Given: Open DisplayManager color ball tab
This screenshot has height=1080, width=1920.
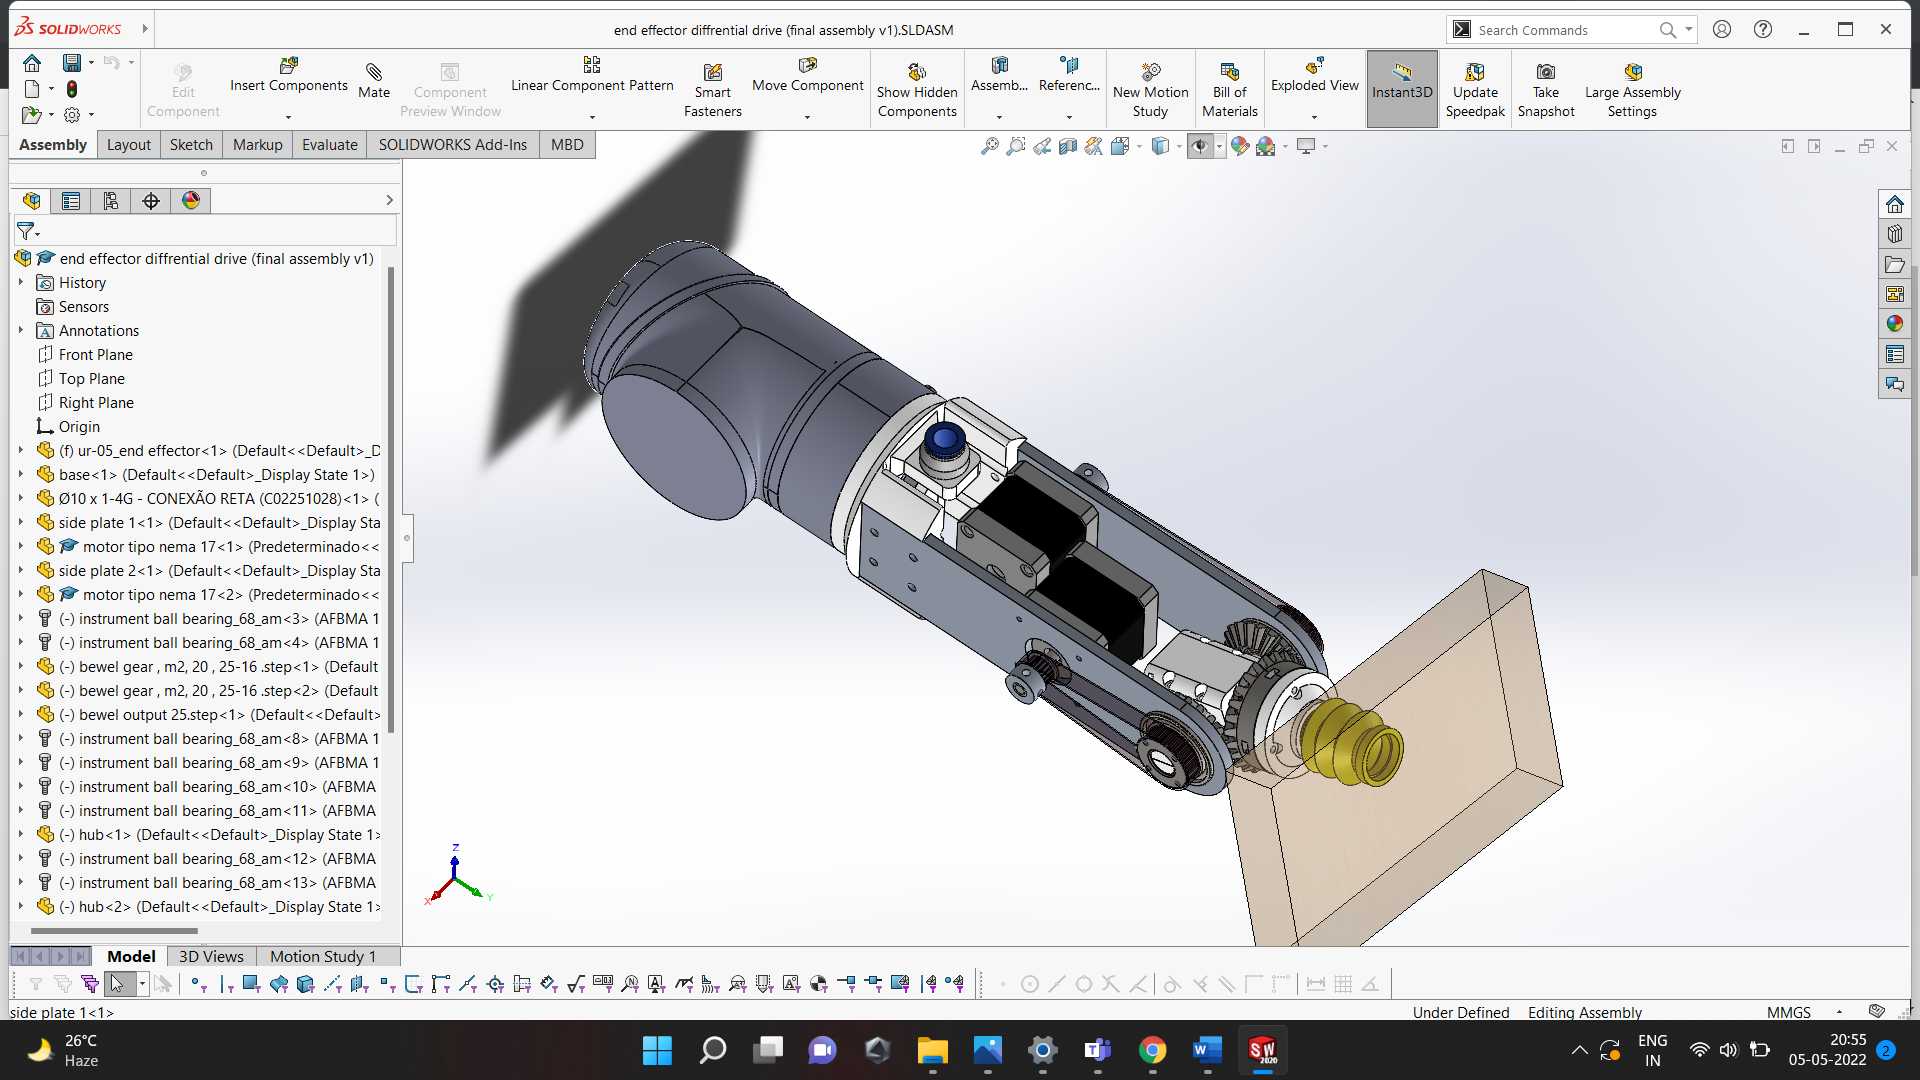Looking at the screenshot, I should pos(191,201).
